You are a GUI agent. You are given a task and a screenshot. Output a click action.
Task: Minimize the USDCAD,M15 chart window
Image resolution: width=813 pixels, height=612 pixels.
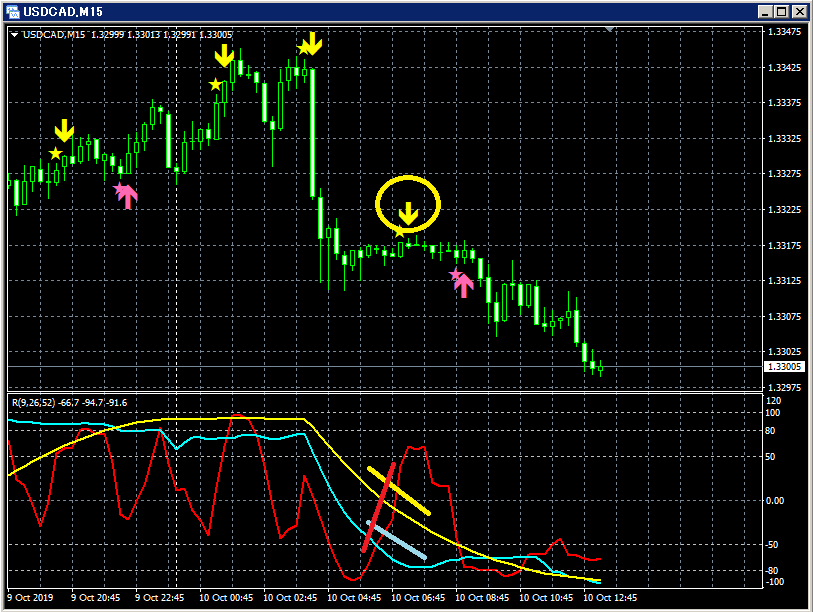coord(764,11)
